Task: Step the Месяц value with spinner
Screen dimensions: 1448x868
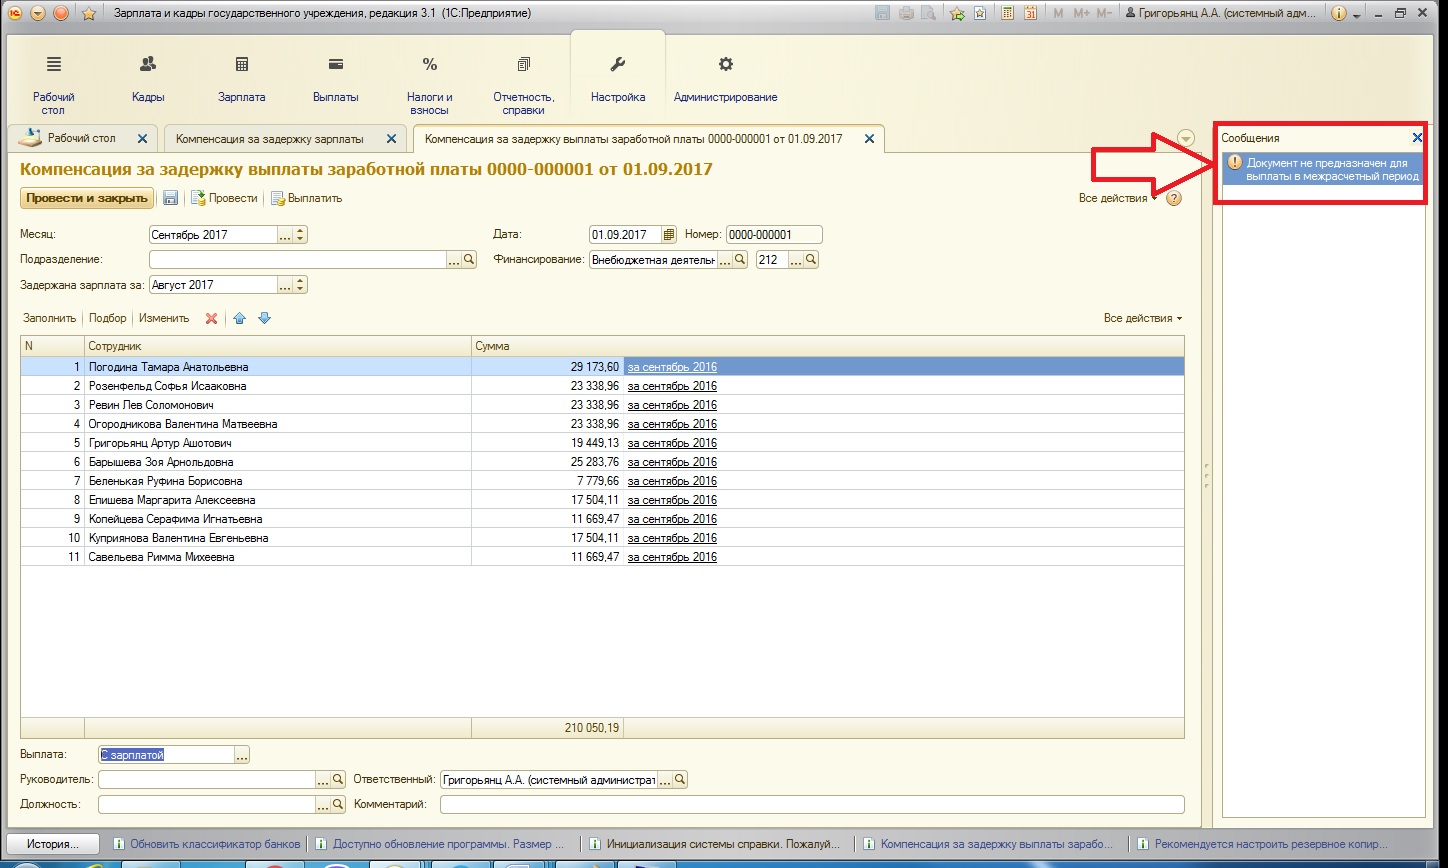Action: pyautogui.click(x=301, y=235)
